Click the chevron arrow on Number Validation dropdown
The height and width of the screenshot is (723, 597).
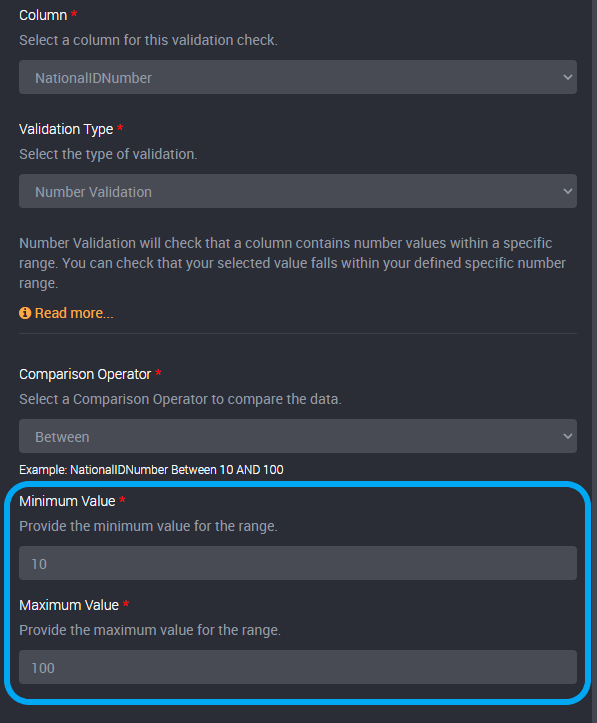(567, 191)
